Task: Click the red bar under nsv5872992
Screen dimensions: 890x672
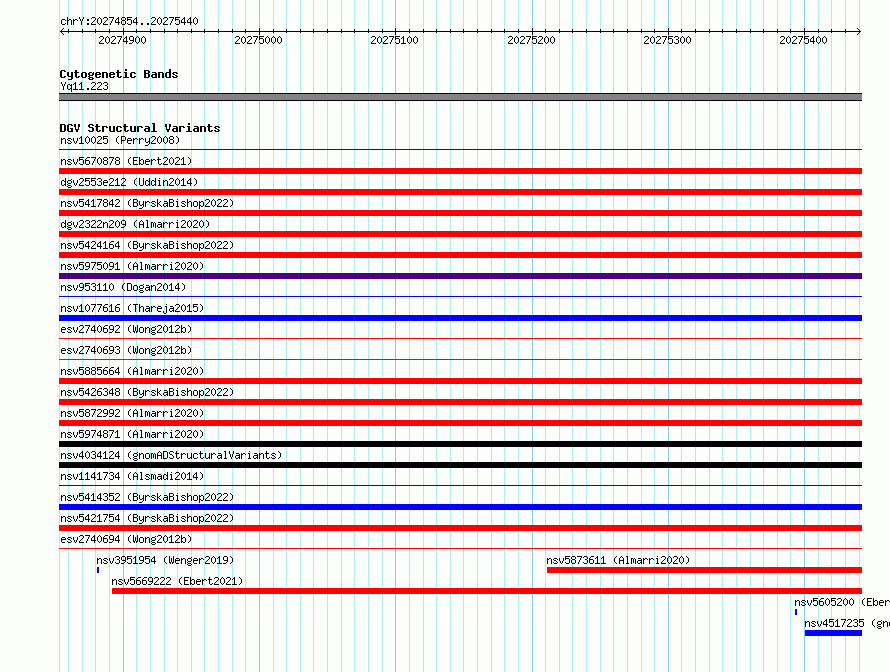Action: 460,423
